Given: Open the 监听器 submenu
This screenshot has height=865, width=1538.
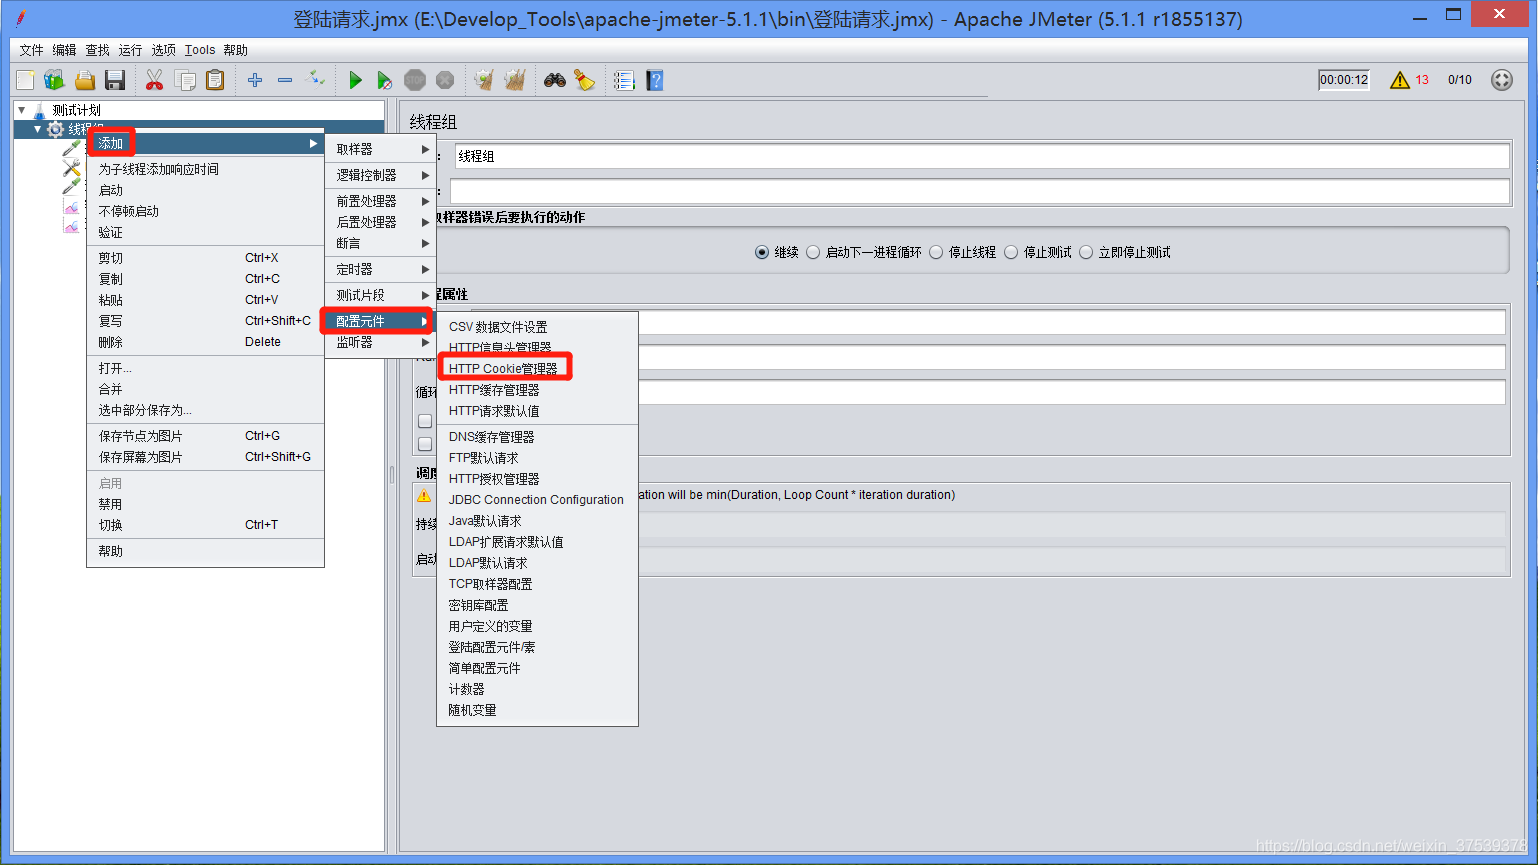Looking at the screenshot, I should pos(381,342).
